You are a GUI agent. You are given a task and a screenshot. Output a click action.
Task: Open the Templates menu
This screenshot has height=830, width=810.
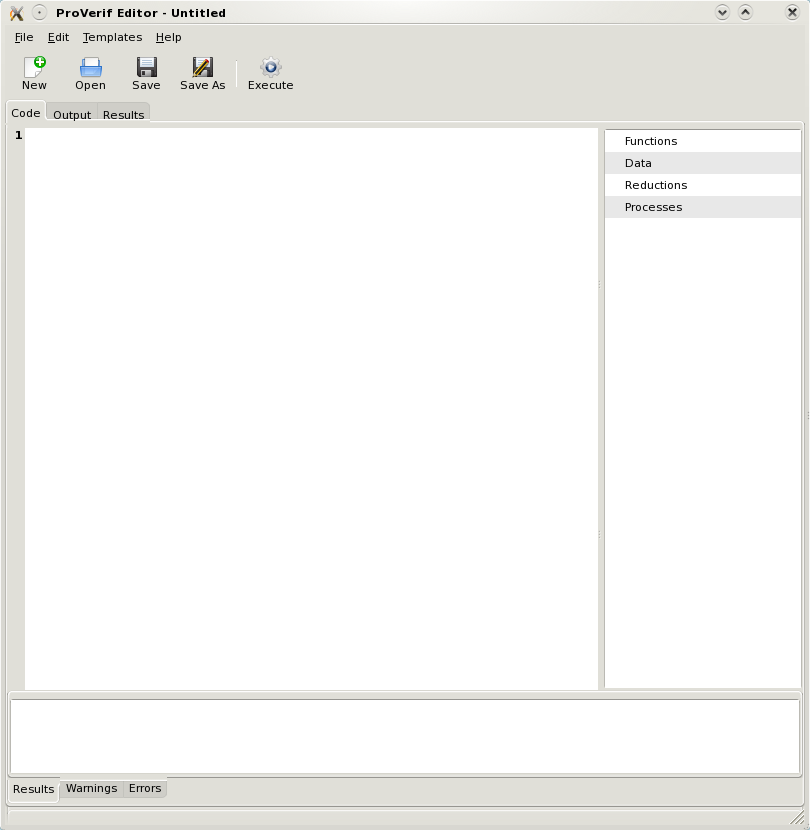(112, 37)
